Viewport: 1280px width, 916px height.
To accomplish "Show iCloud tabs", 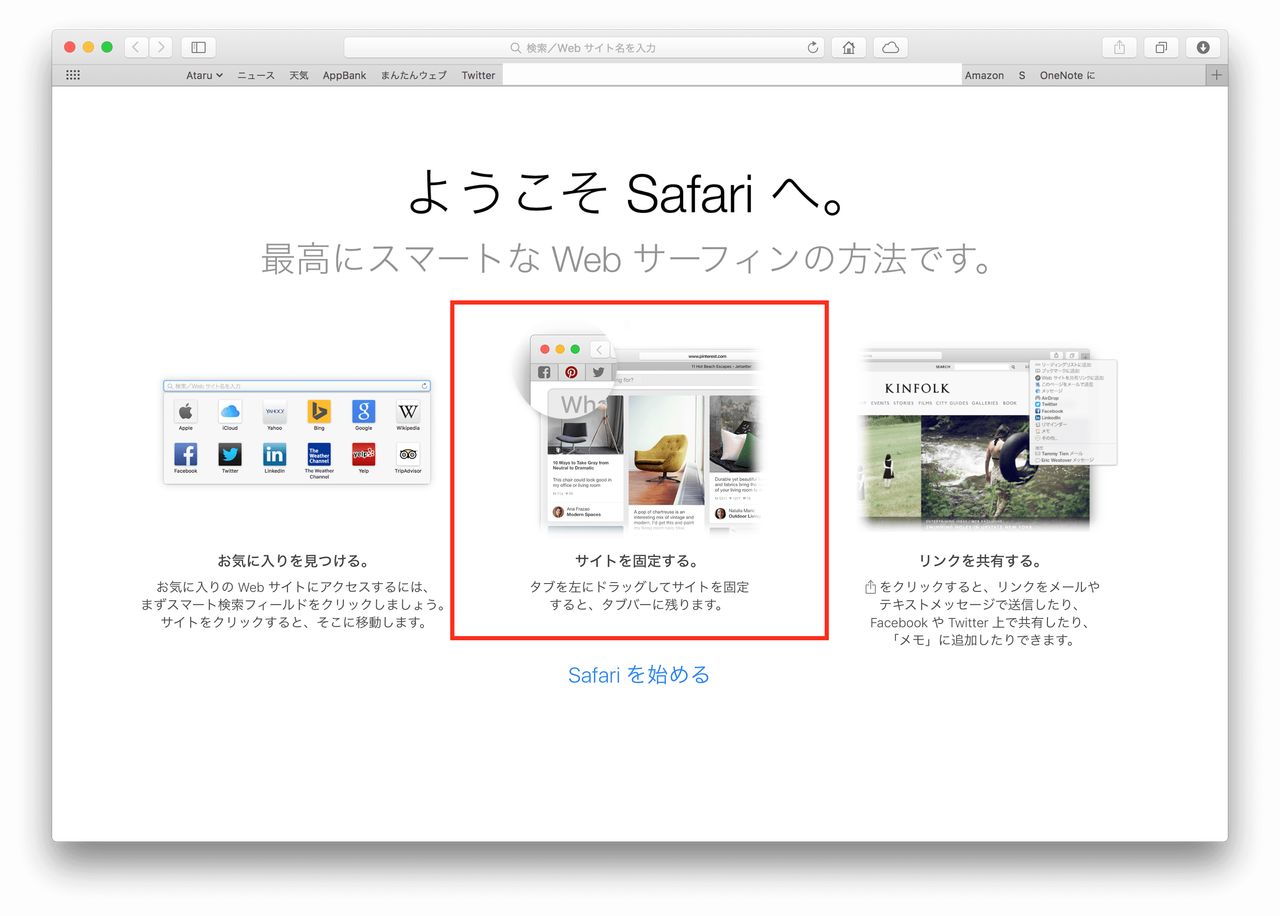I will [x=890, y=47].
